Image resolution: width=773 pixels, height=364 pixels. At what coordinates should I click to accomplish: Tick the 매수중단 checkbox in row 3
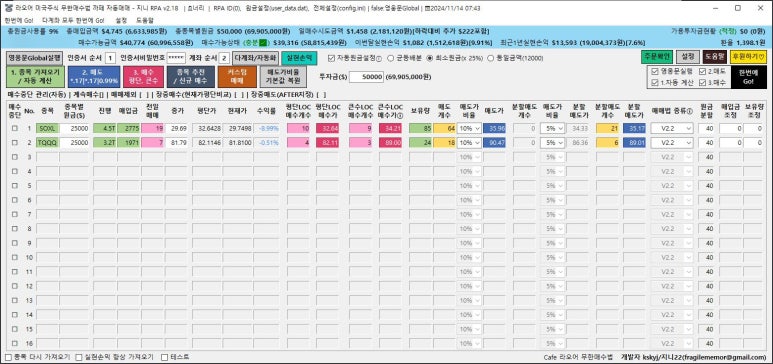coord(15,157)
